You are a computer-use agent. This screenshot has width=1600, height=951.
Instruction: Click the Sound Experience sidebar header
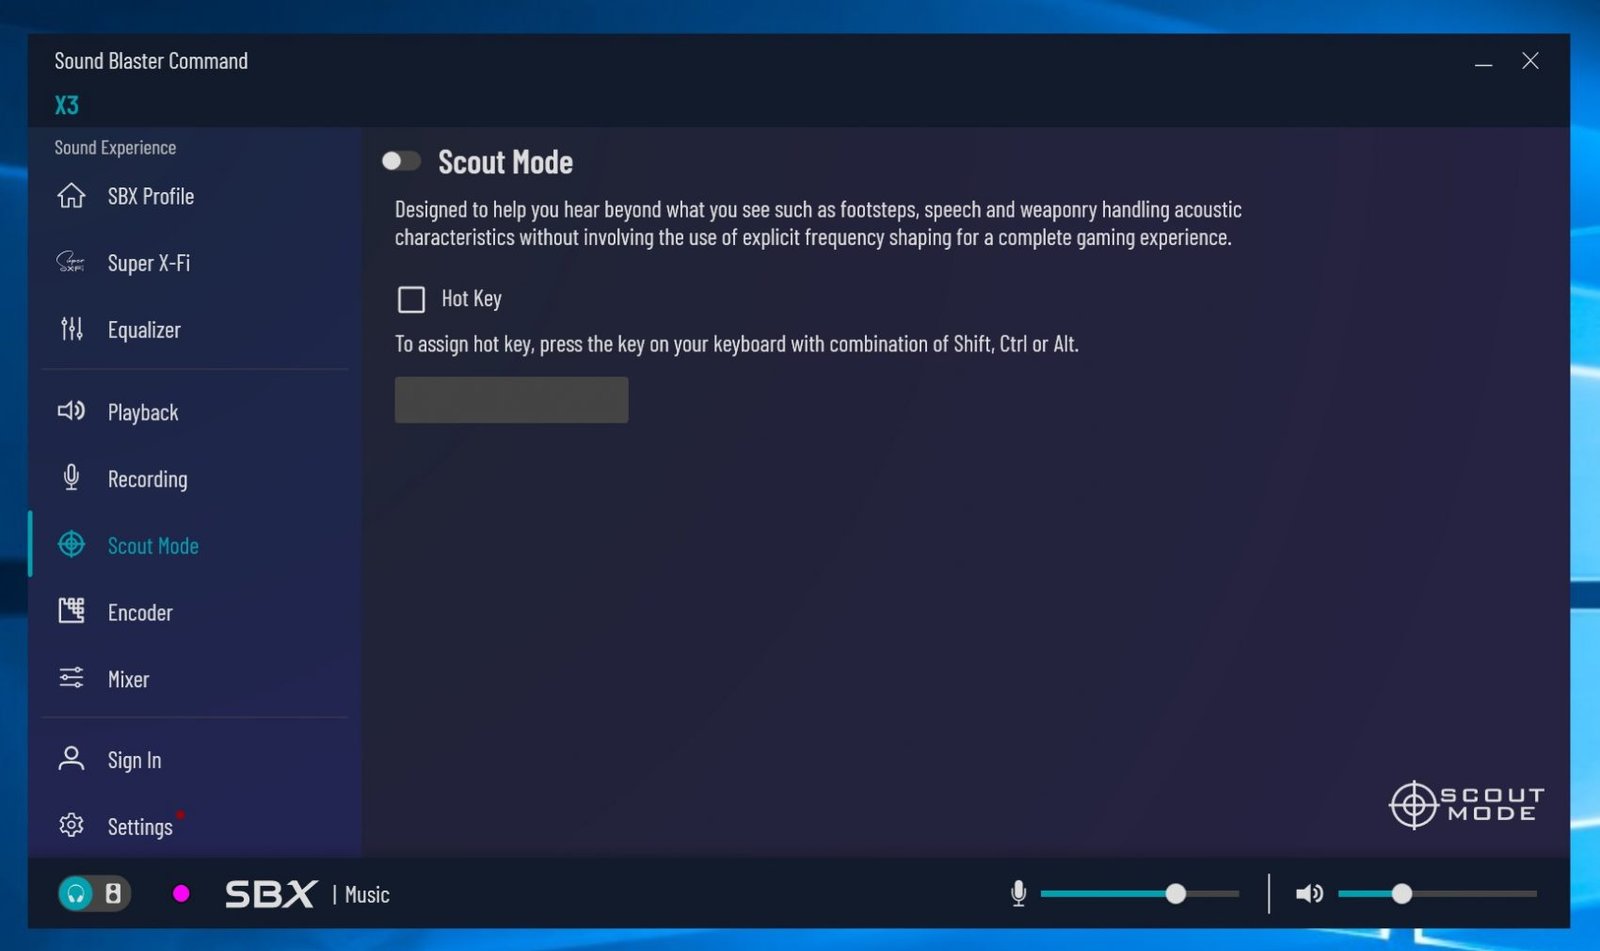click(115, 148)
